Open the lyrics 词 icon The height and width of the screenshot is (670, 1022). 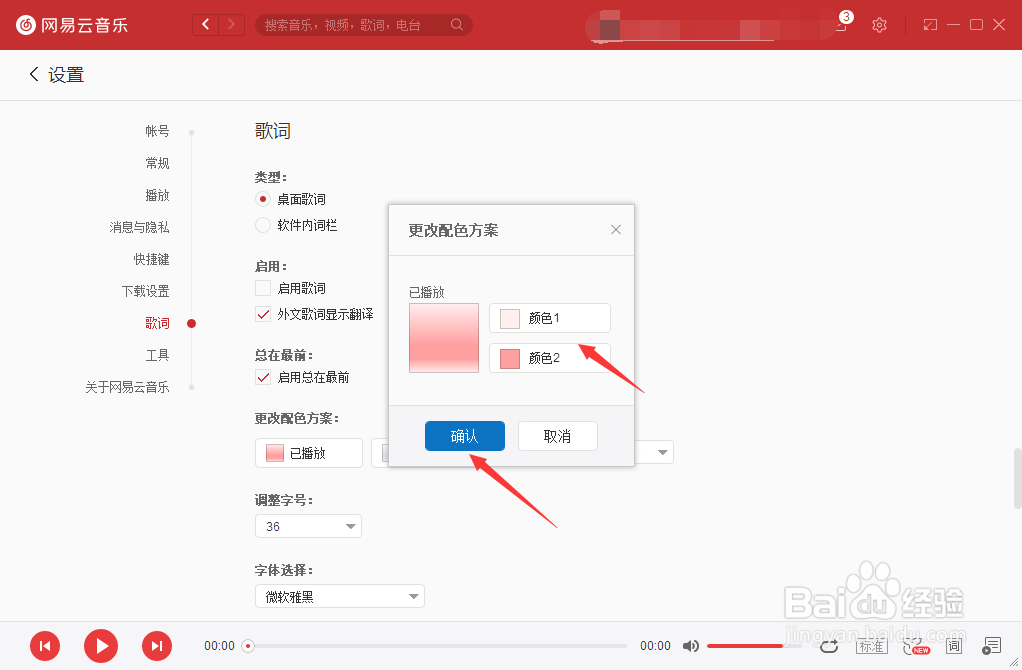coord(954,646)
